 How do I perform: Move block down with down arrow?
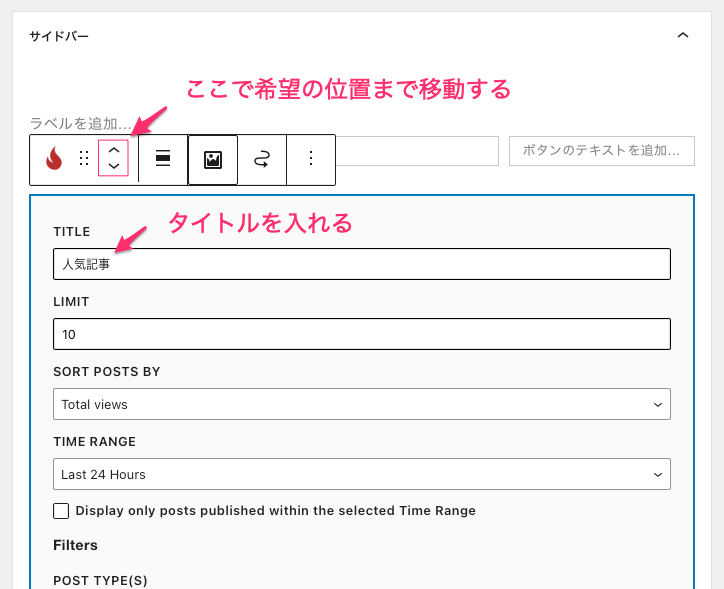tap(113, 167)
